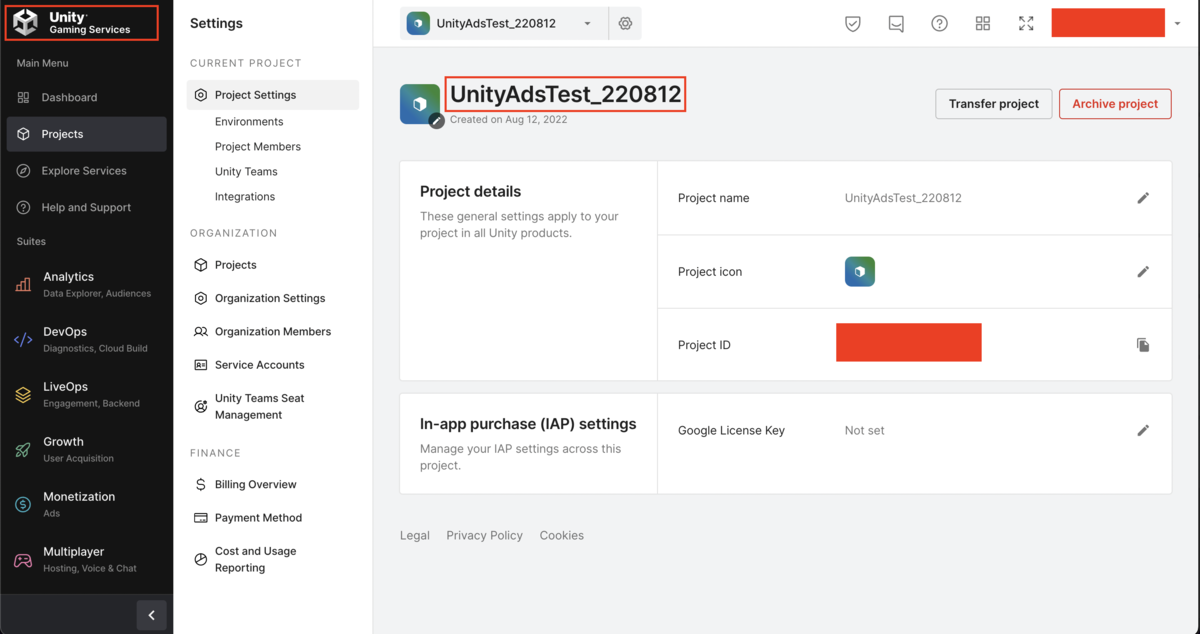
Task: Open Integrations settings
Action: pos(245,197)
